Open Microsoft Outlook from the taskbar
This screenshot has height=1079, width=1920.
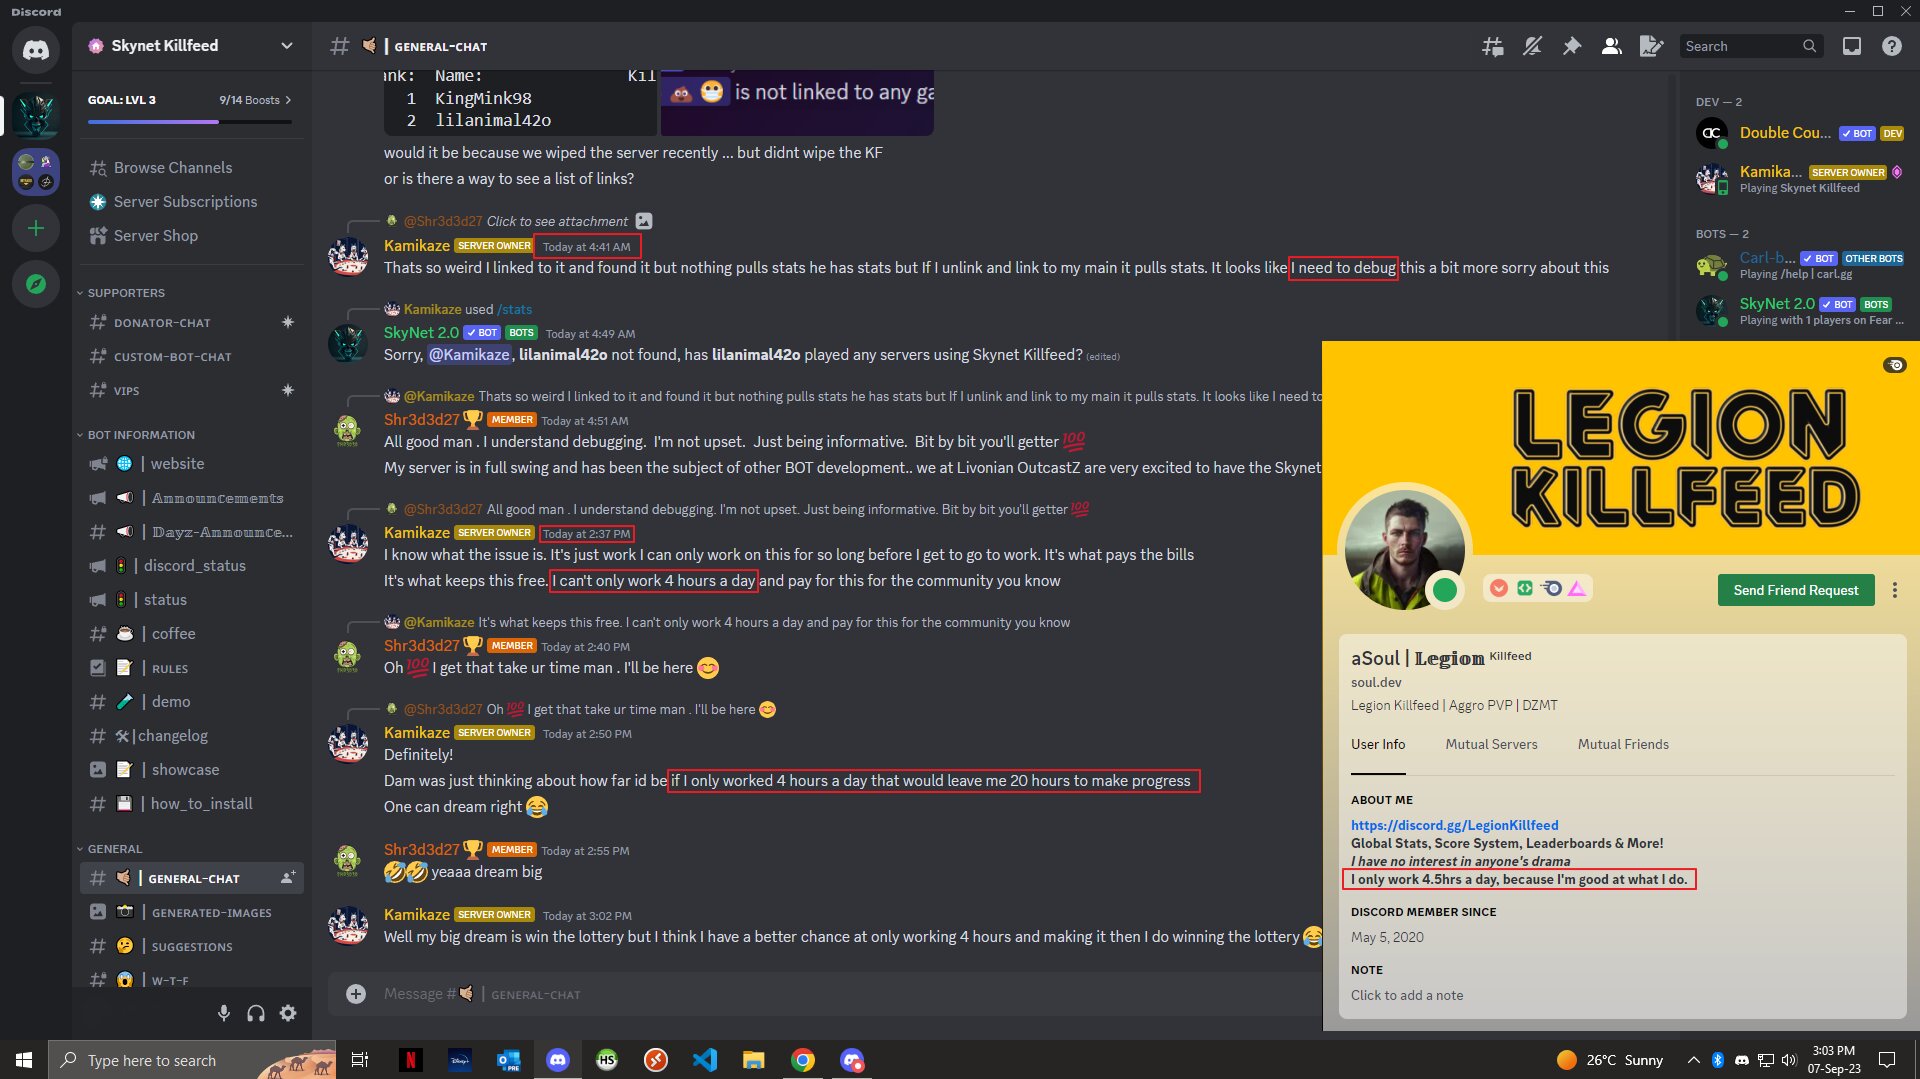[x=508, y=1060]
